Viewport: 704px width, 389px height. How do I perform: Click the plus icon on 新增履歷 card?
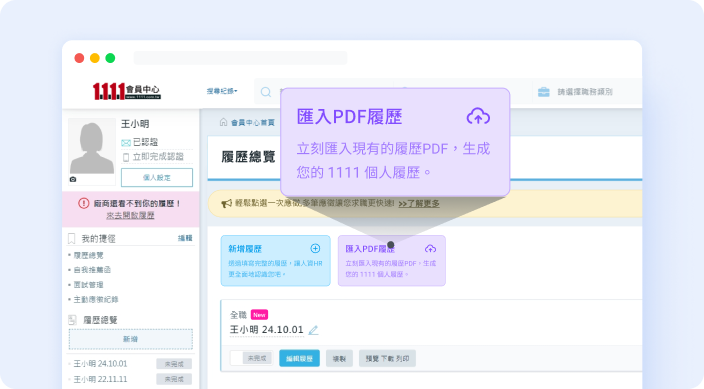coord(315,248)
